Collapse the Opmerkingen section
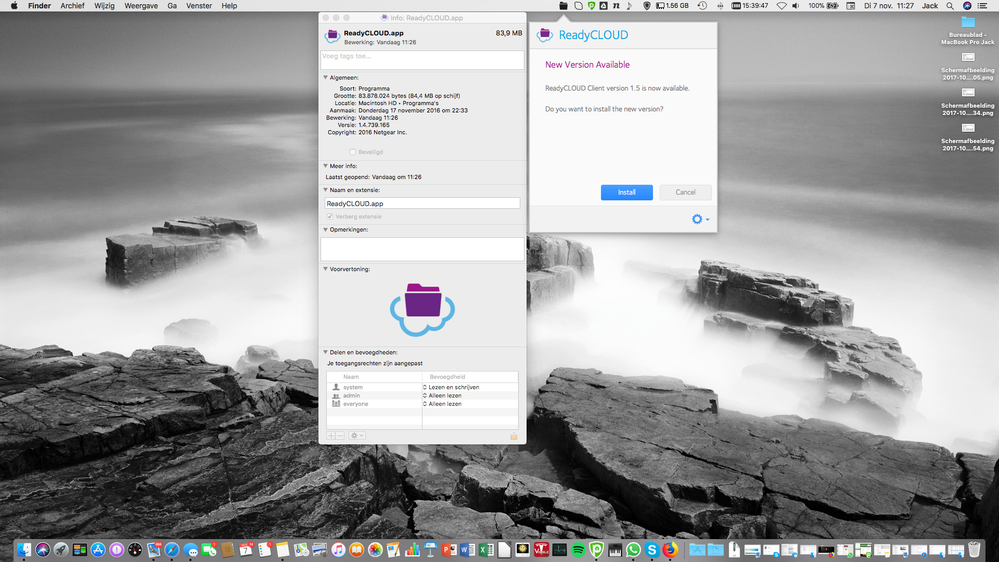This screenshot has width=999, height=562. pos(325,229)
